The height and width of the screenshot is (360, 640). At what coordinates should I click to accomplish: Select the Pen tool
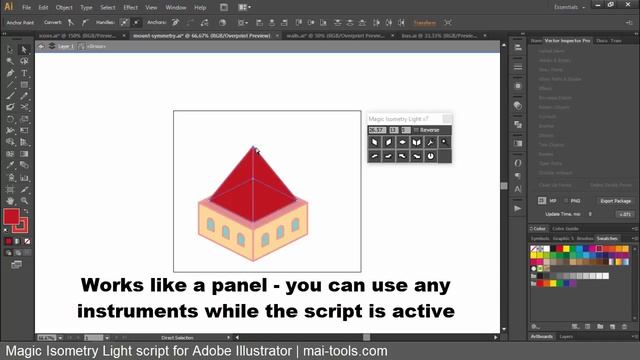(x=10, y=73)
